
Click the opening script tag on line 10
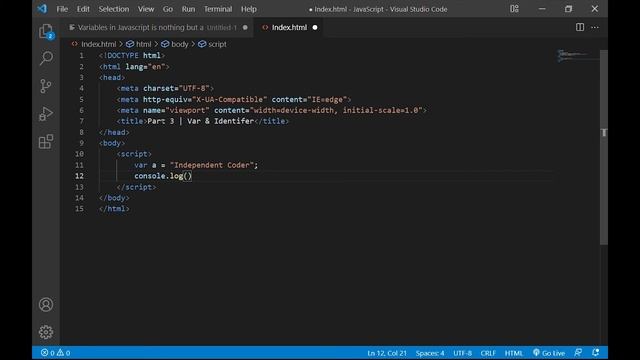(x=134, y=154)
